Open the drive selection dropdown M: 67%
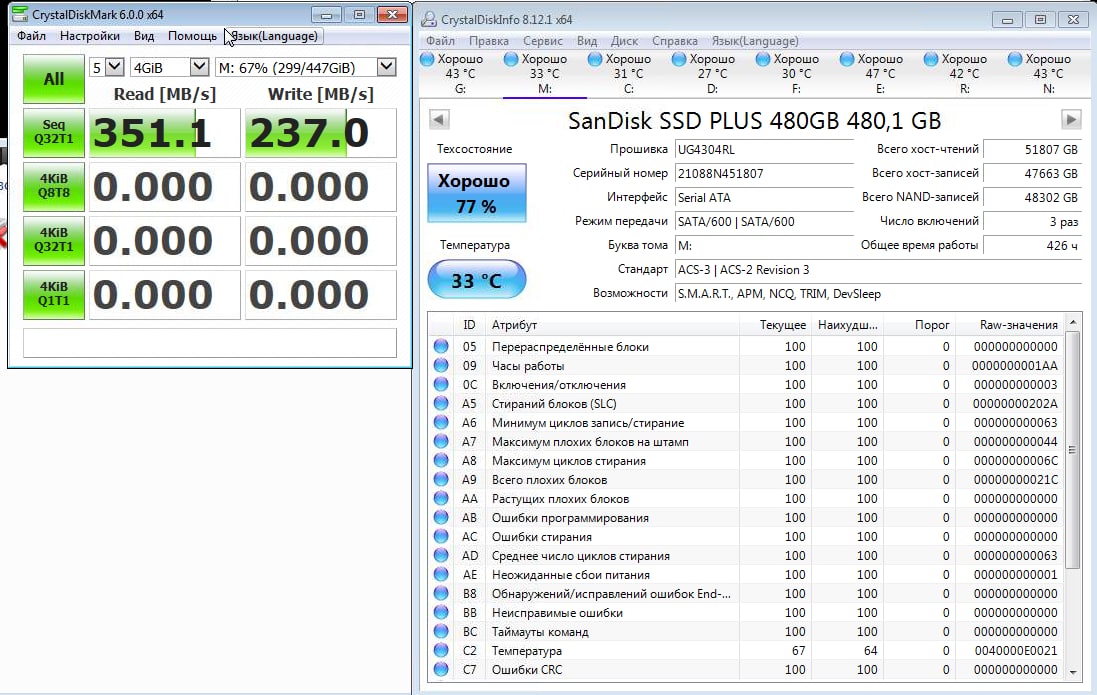This screenshot has height=695, width=1097. click(x=306, y=67)
